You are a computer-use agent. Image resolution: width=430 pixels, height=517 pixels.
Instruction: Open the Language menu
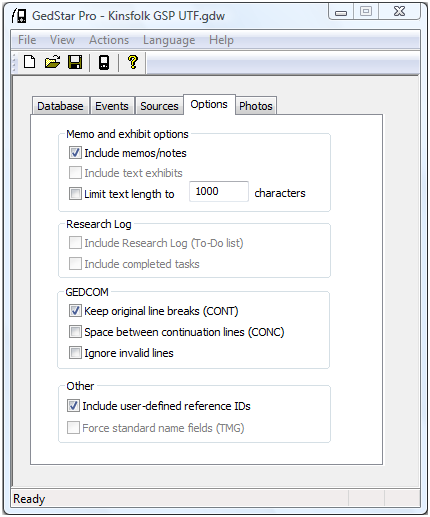pos(169,40)
